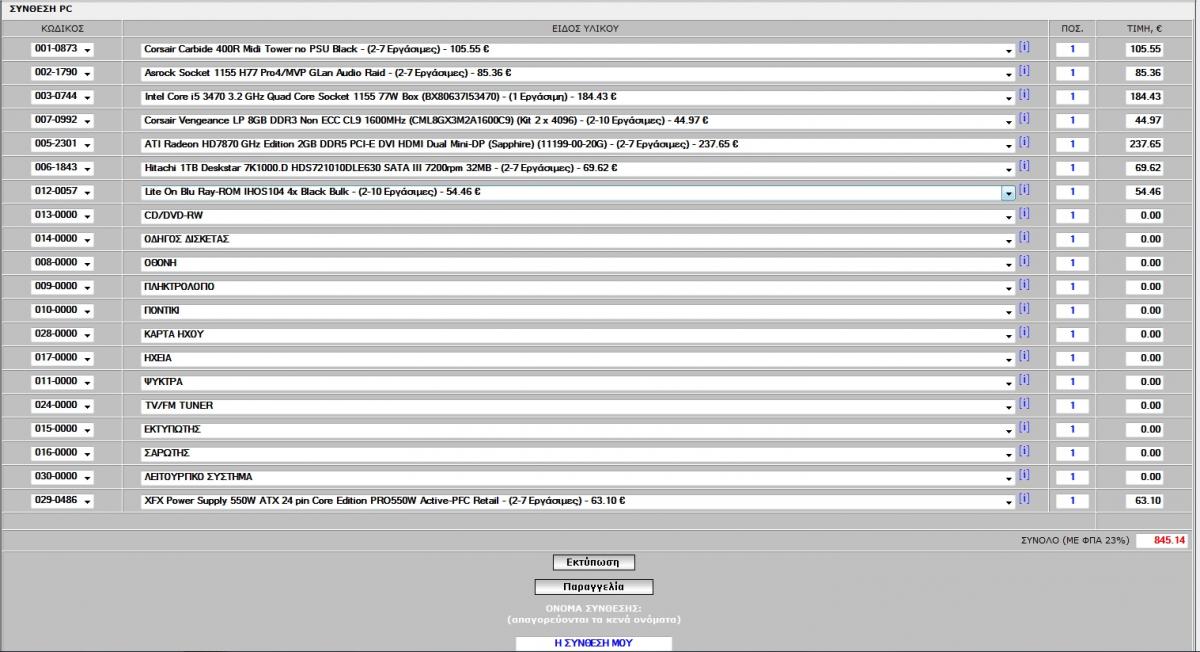Open code dropdown 001-0873

62,49
